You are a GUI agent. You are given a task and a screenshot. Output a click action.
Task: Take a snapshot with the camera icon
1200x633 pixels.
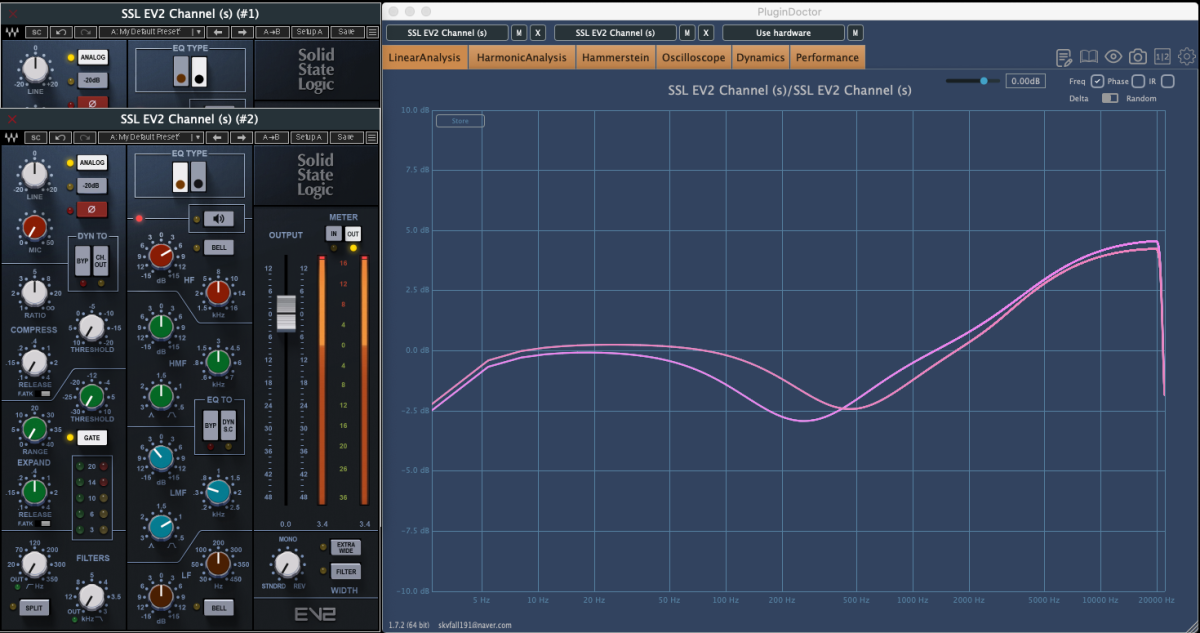(x=1138, y=57)
